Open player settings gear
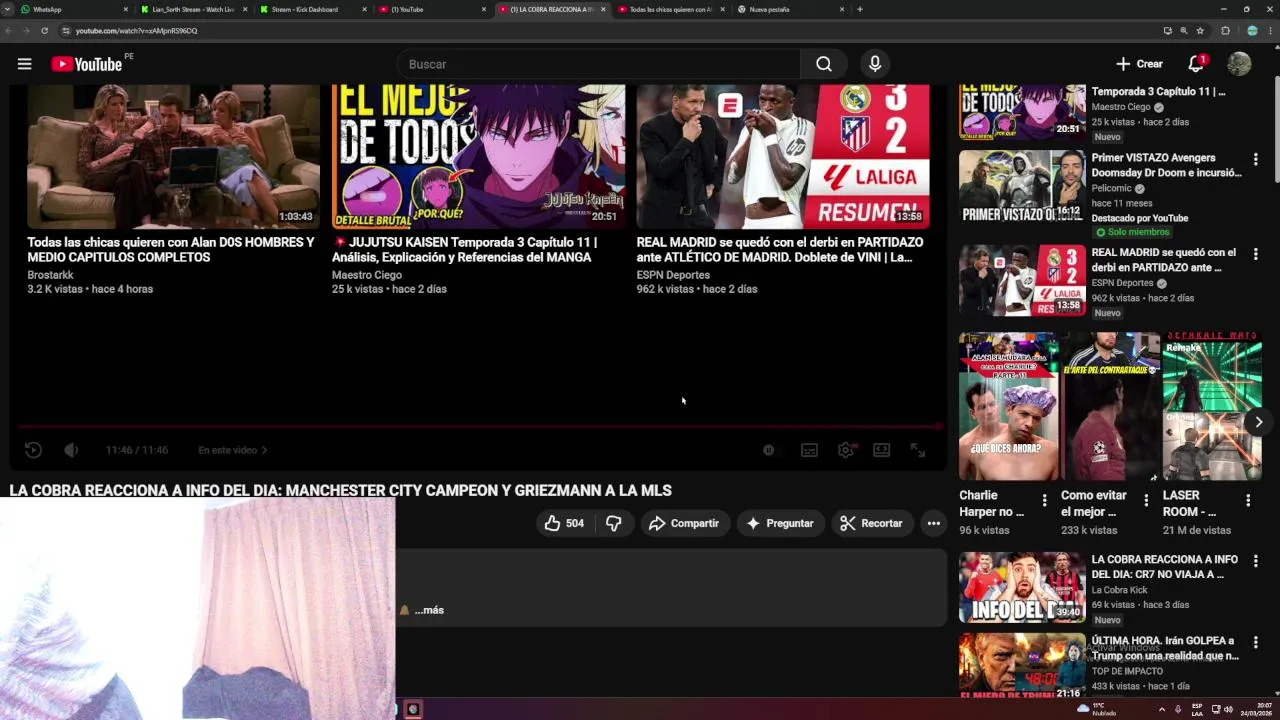The width and height of the screenshot is (1280, 720). (x=846, y=450)
